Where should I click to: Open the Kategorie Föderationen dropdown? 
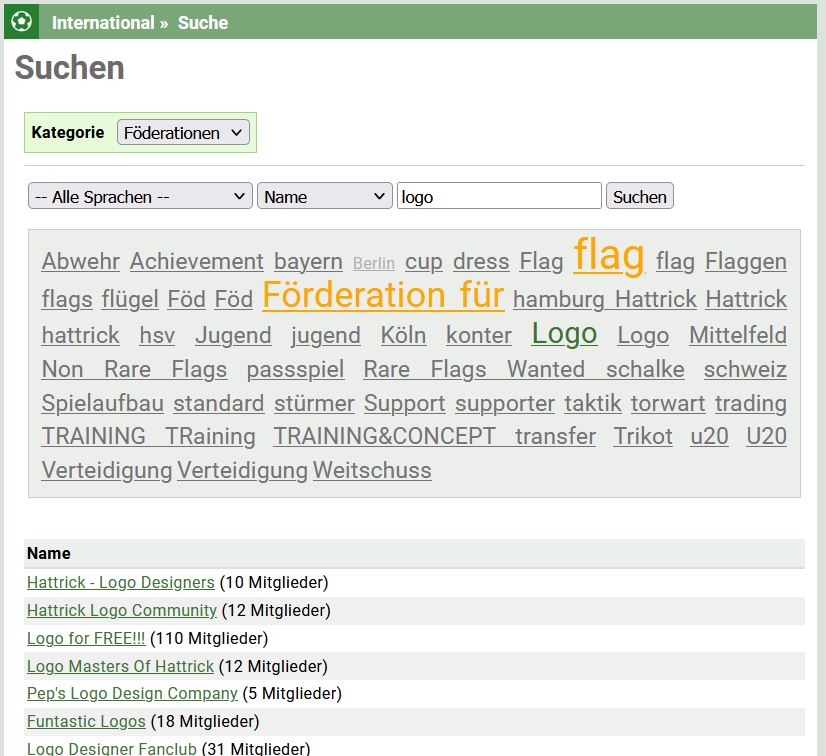pos(183,133)
